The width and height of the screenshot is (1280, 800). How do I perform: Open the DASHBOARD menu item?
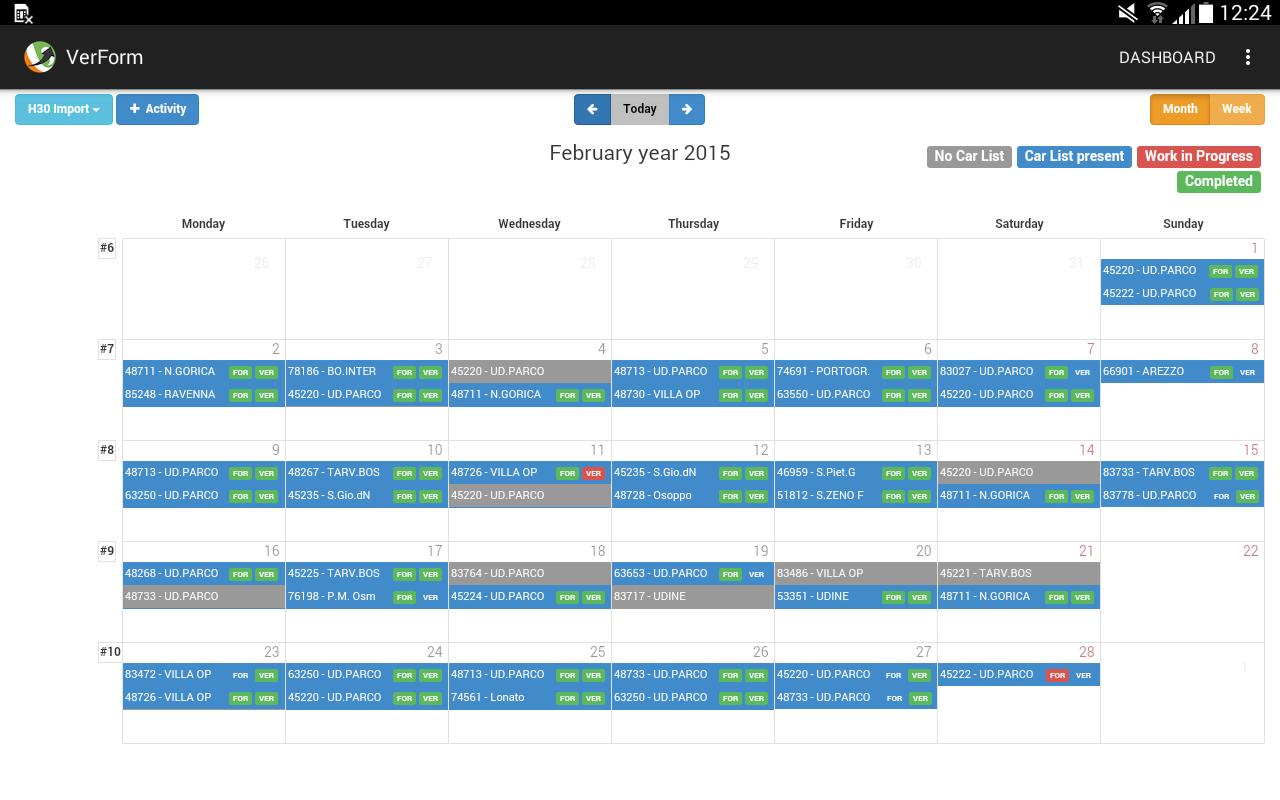tap(1167, 57)
